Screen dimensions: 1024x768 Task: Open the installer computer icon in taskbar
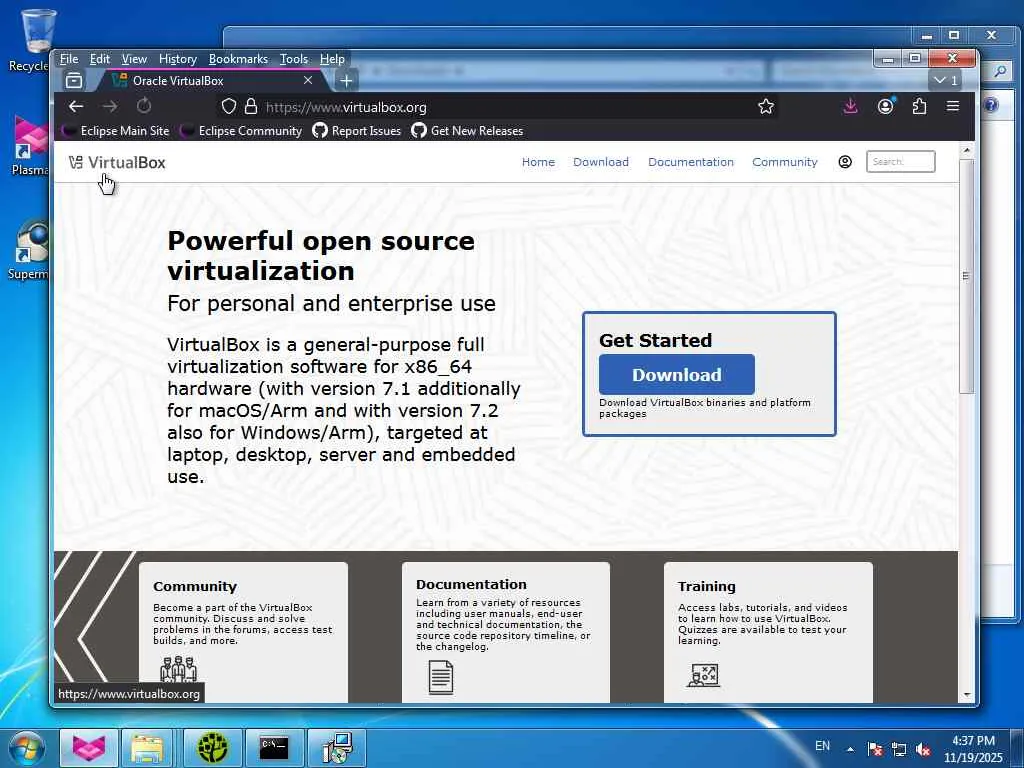coord(337,747)
